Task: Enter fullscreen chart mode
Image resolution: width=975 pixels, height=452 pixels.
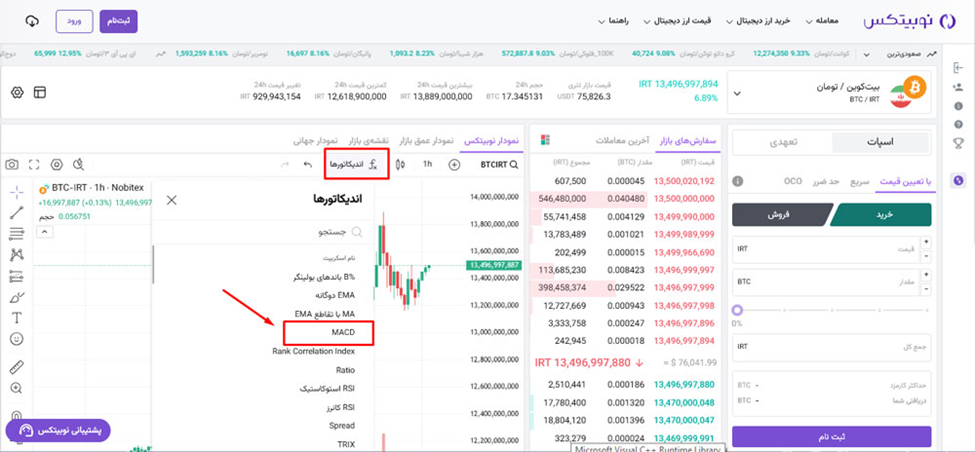Action: [34, 165]
